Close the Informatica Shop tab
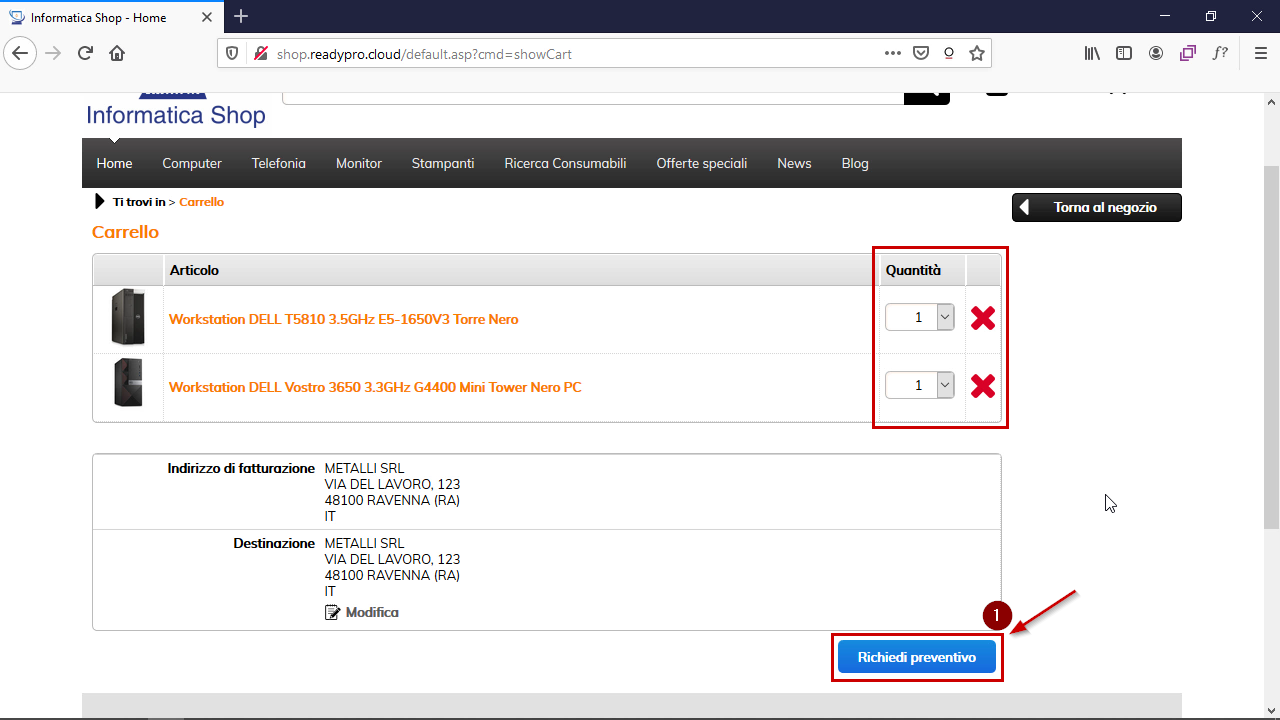Image resolution: width=1280 pixels, height=720 pixels. pyautogui.click(x=209, y=17)
